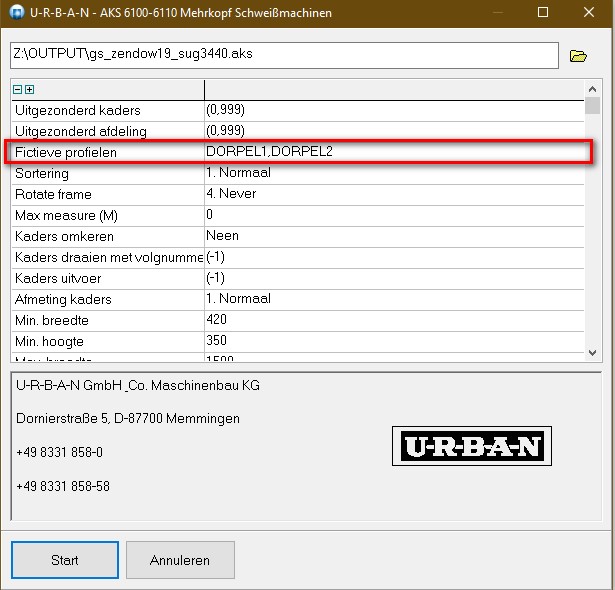
Task: Click the Max measure value 0
Action: (209, 215)
